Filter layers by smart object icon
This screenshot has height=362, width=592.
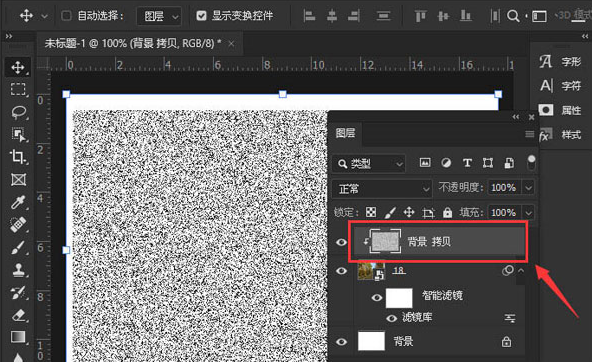(509, 163)
